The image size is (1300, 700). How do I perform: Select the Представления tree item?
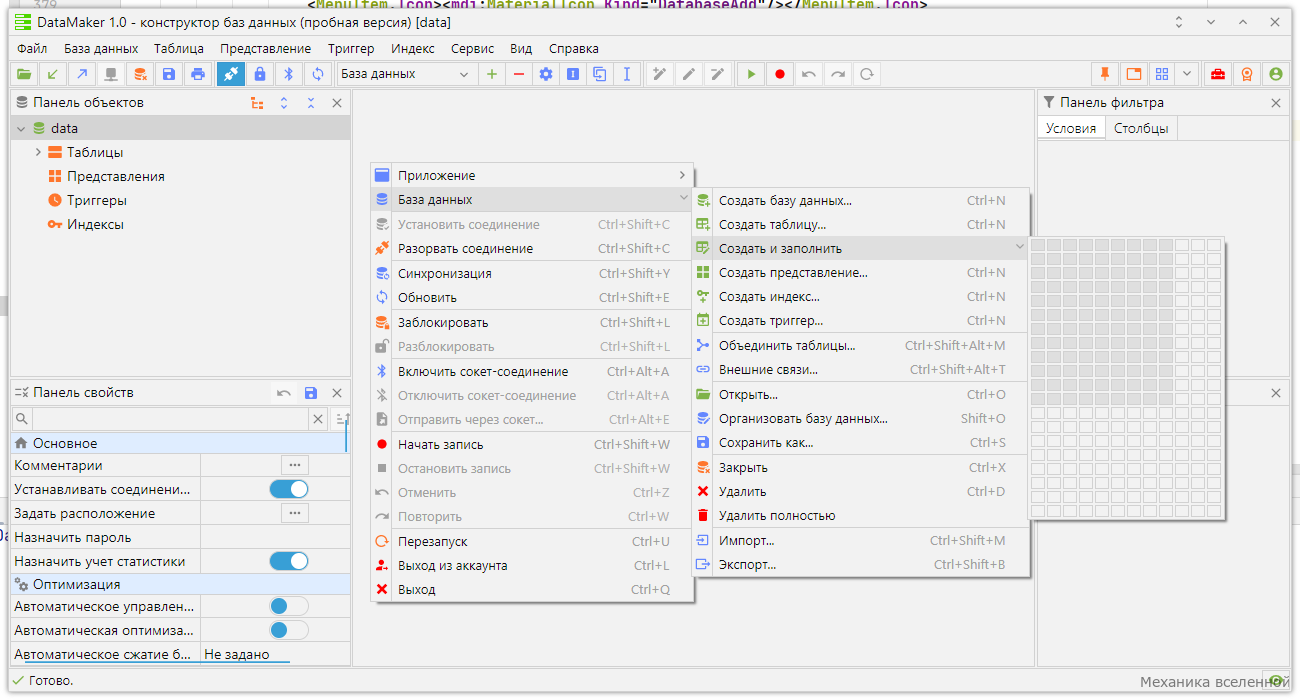[116, 176]
